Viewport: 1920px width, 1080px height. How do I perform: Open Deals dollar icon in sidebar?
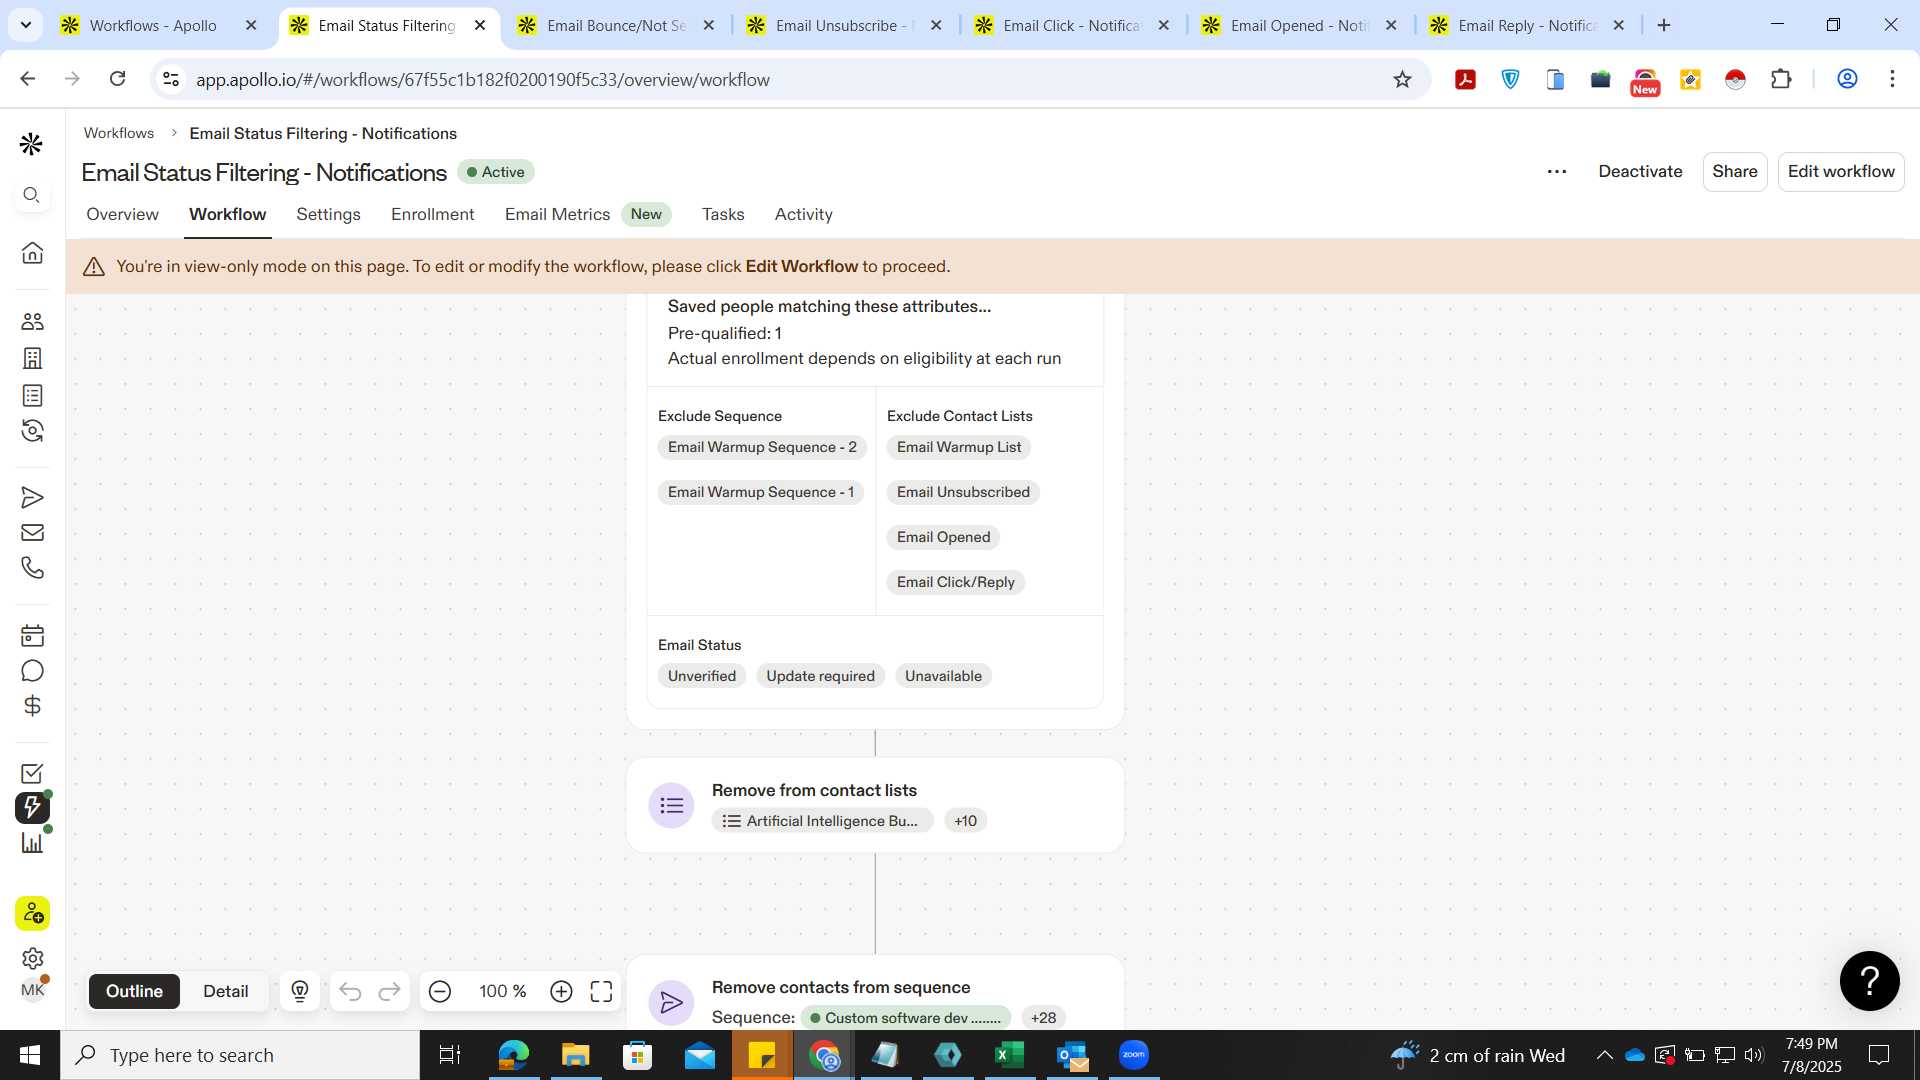coord(32,706)
